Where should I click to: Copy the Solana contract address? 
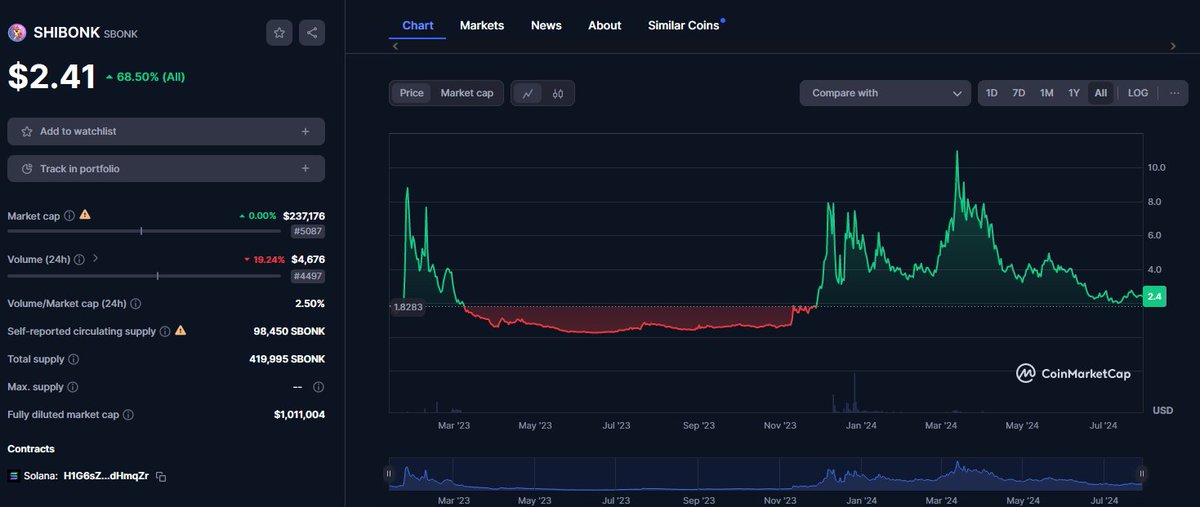(x=161, y=477)
